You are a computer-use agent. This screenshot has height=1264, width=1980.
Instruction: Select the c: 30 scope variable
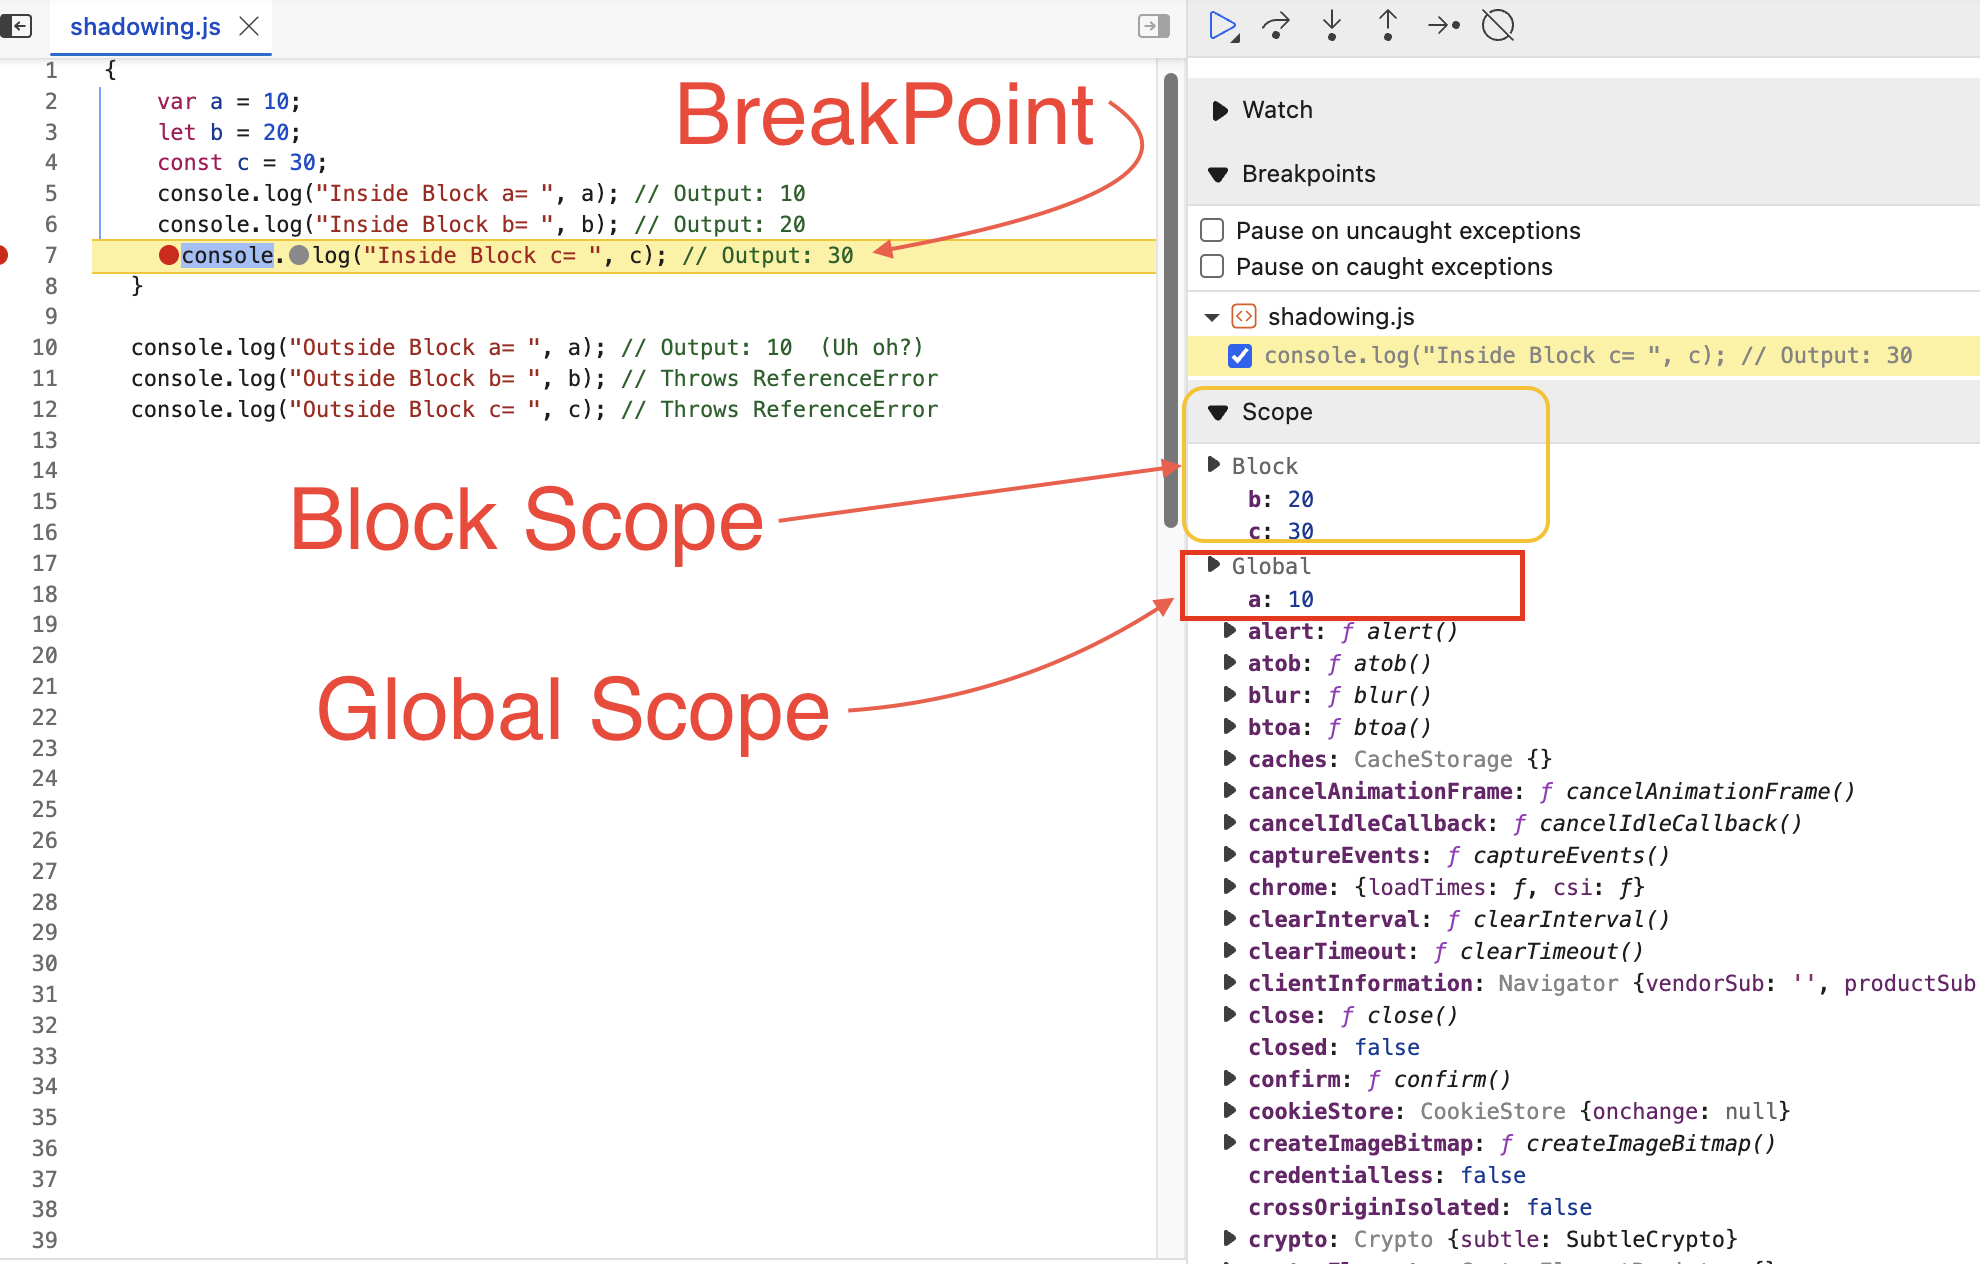pyautogui.click(x=1281, y=531)
